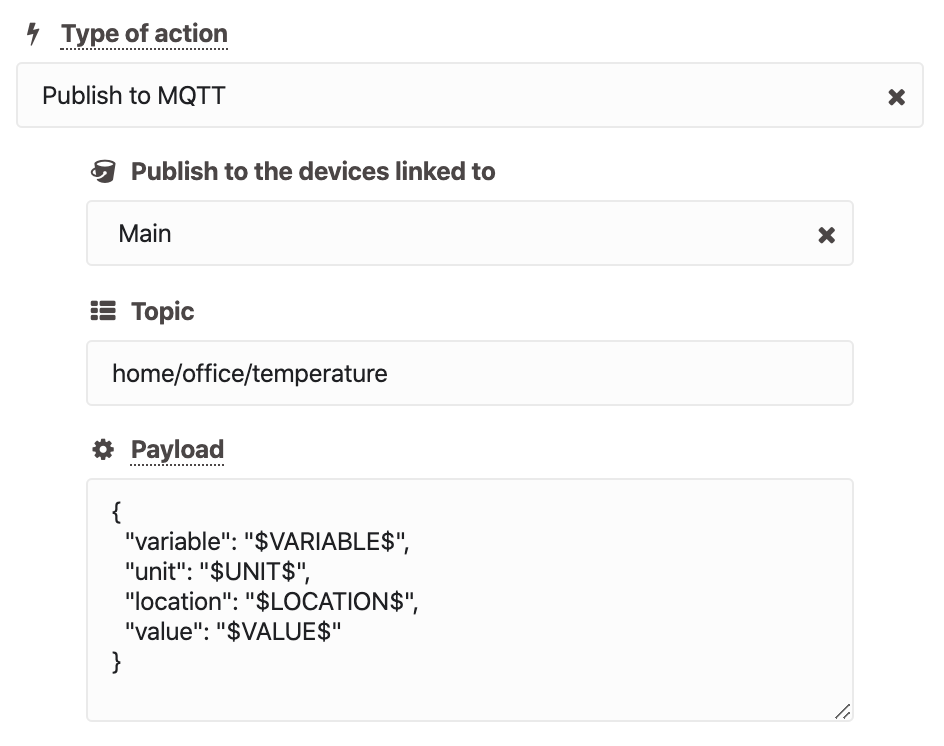Click the Topic label text

point(163,312)
